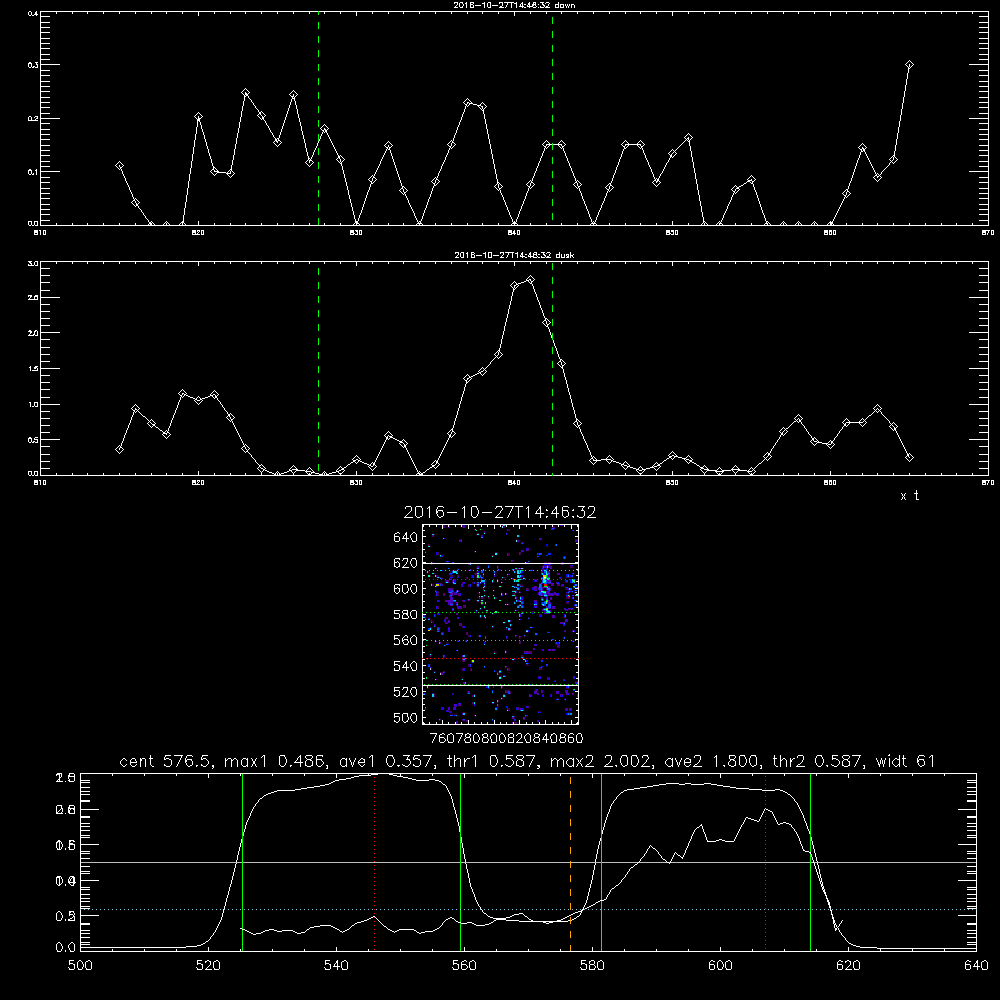Click the 'ave2 1.800' value
This screenshot has height=1000, width=1000.
point(712,761)
